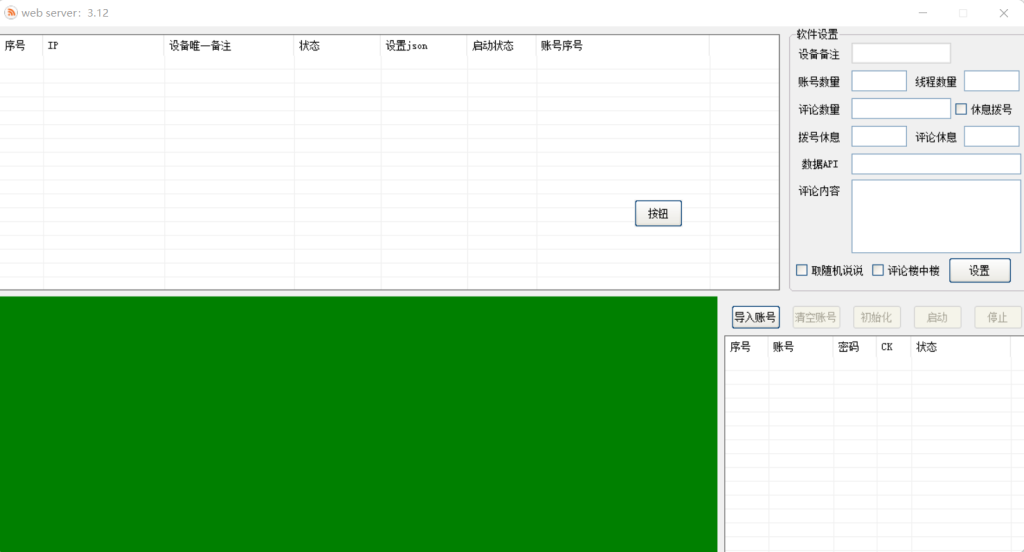1024x552 pixels.
Task: Click the 导入账号 button
Action: (x=755, y=317)
